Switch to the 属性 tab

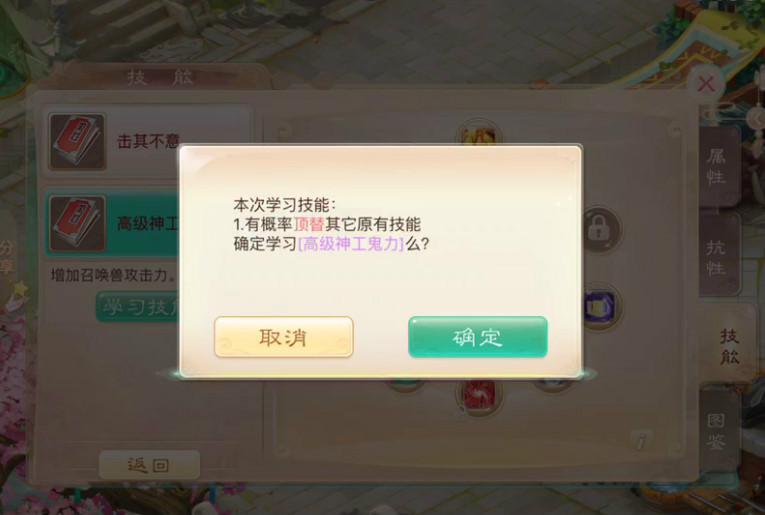pyautogui.click(x=716, y=166)
